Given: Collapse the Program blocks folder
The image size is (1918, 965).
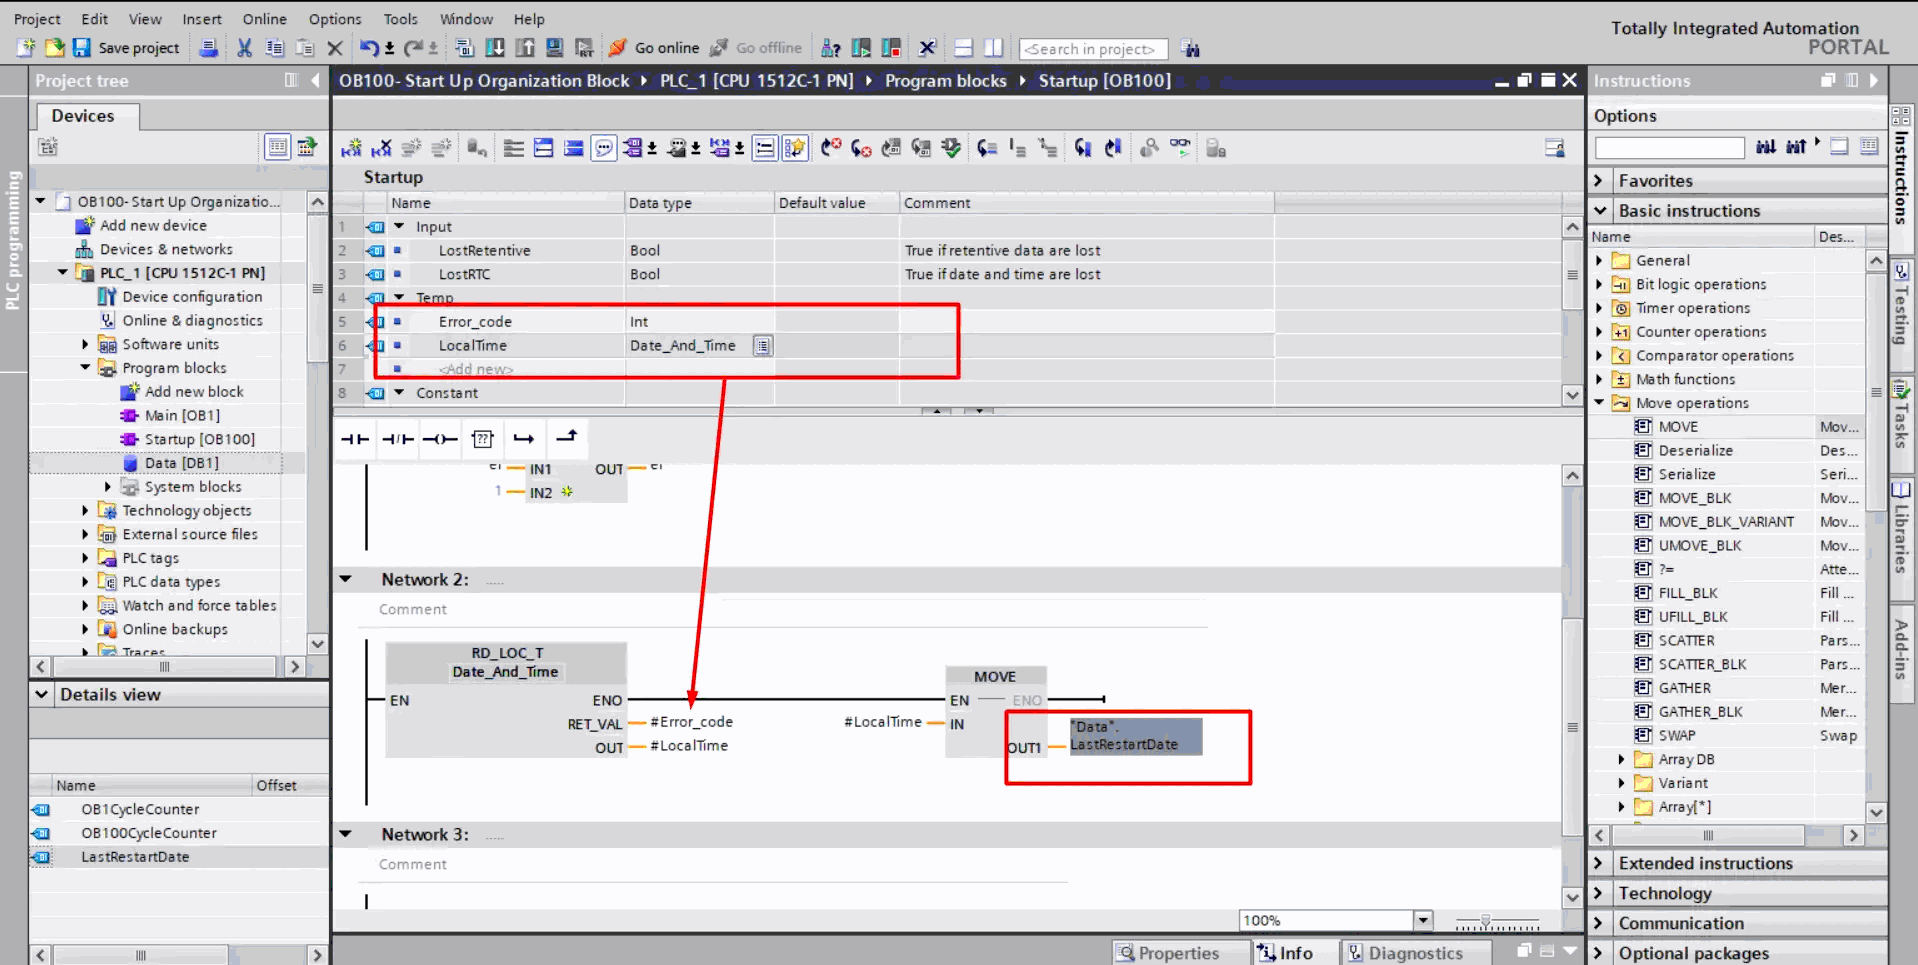Looking at the screenshot, I should (85, 367).
